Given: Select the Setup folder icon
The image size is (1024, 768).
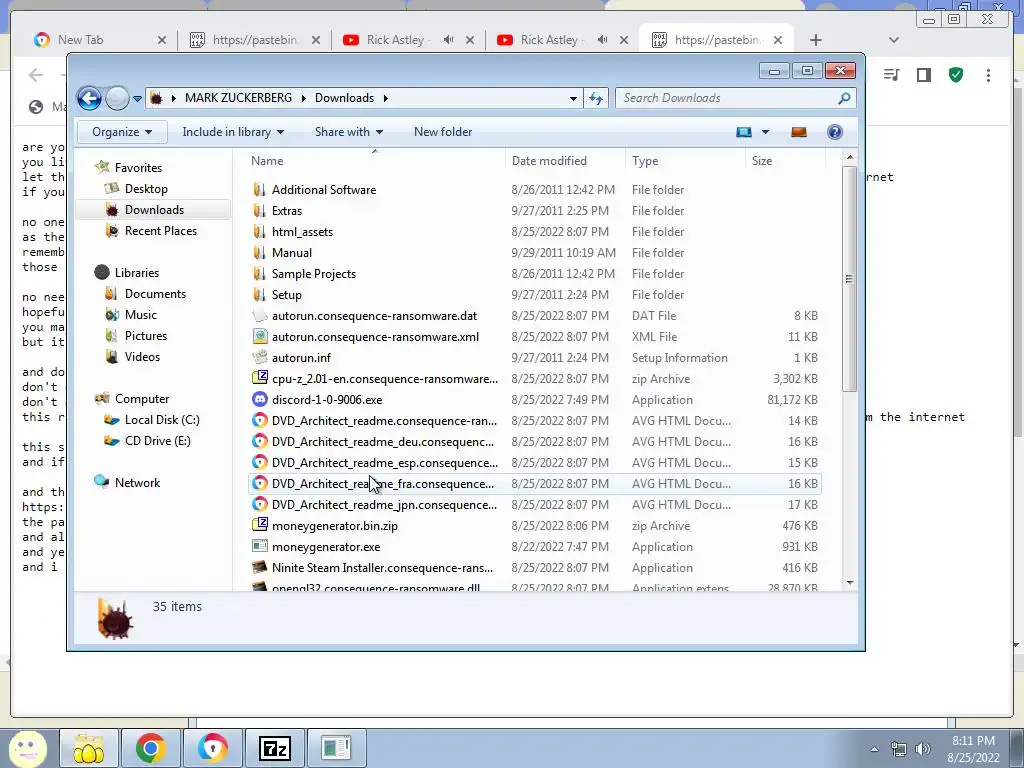Looking at the screenshot, I should point(259,295).
